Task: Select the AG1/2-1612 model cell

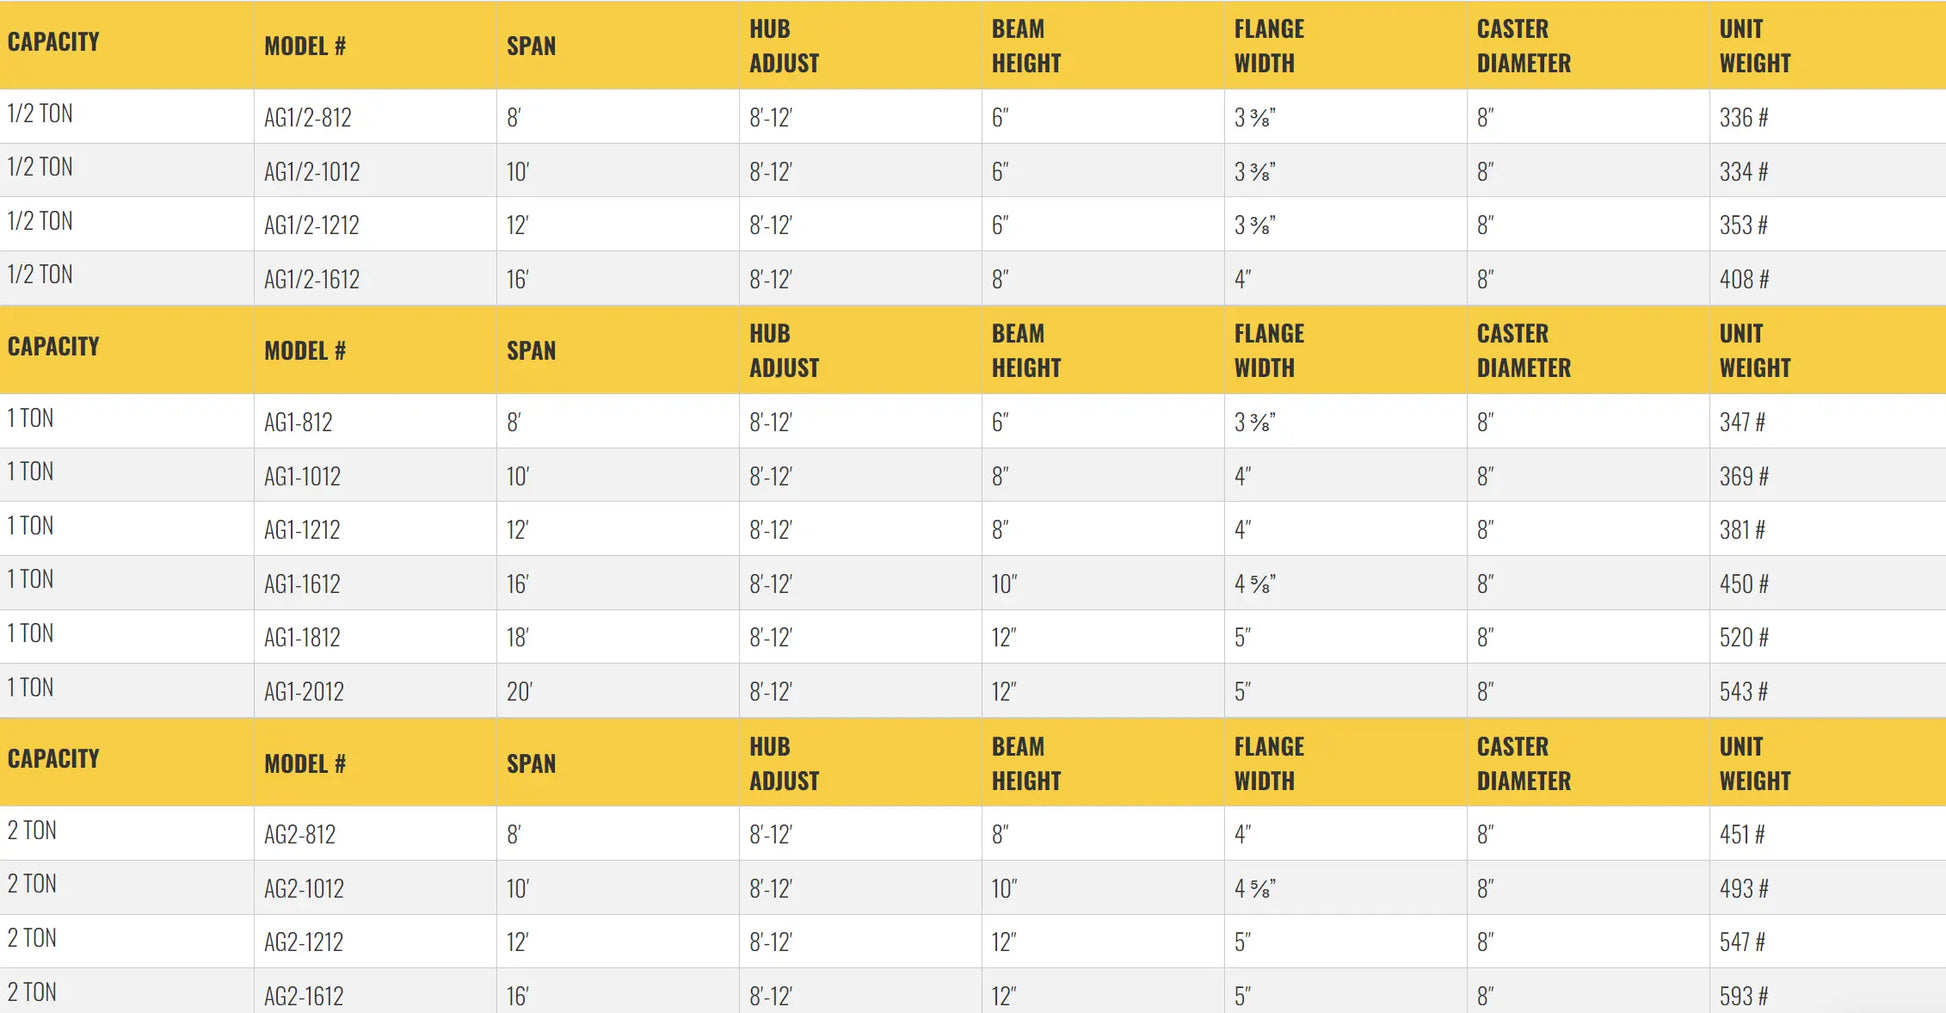Action: 312,280
